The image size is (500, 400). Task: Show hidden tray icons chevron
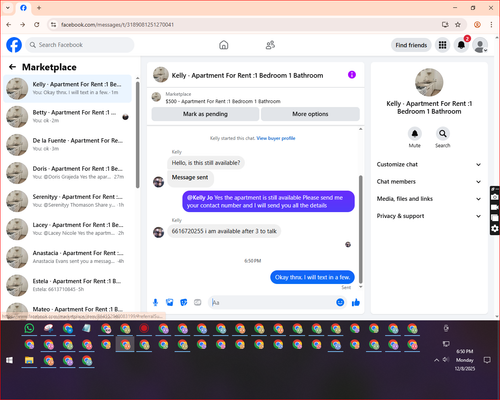436,360
